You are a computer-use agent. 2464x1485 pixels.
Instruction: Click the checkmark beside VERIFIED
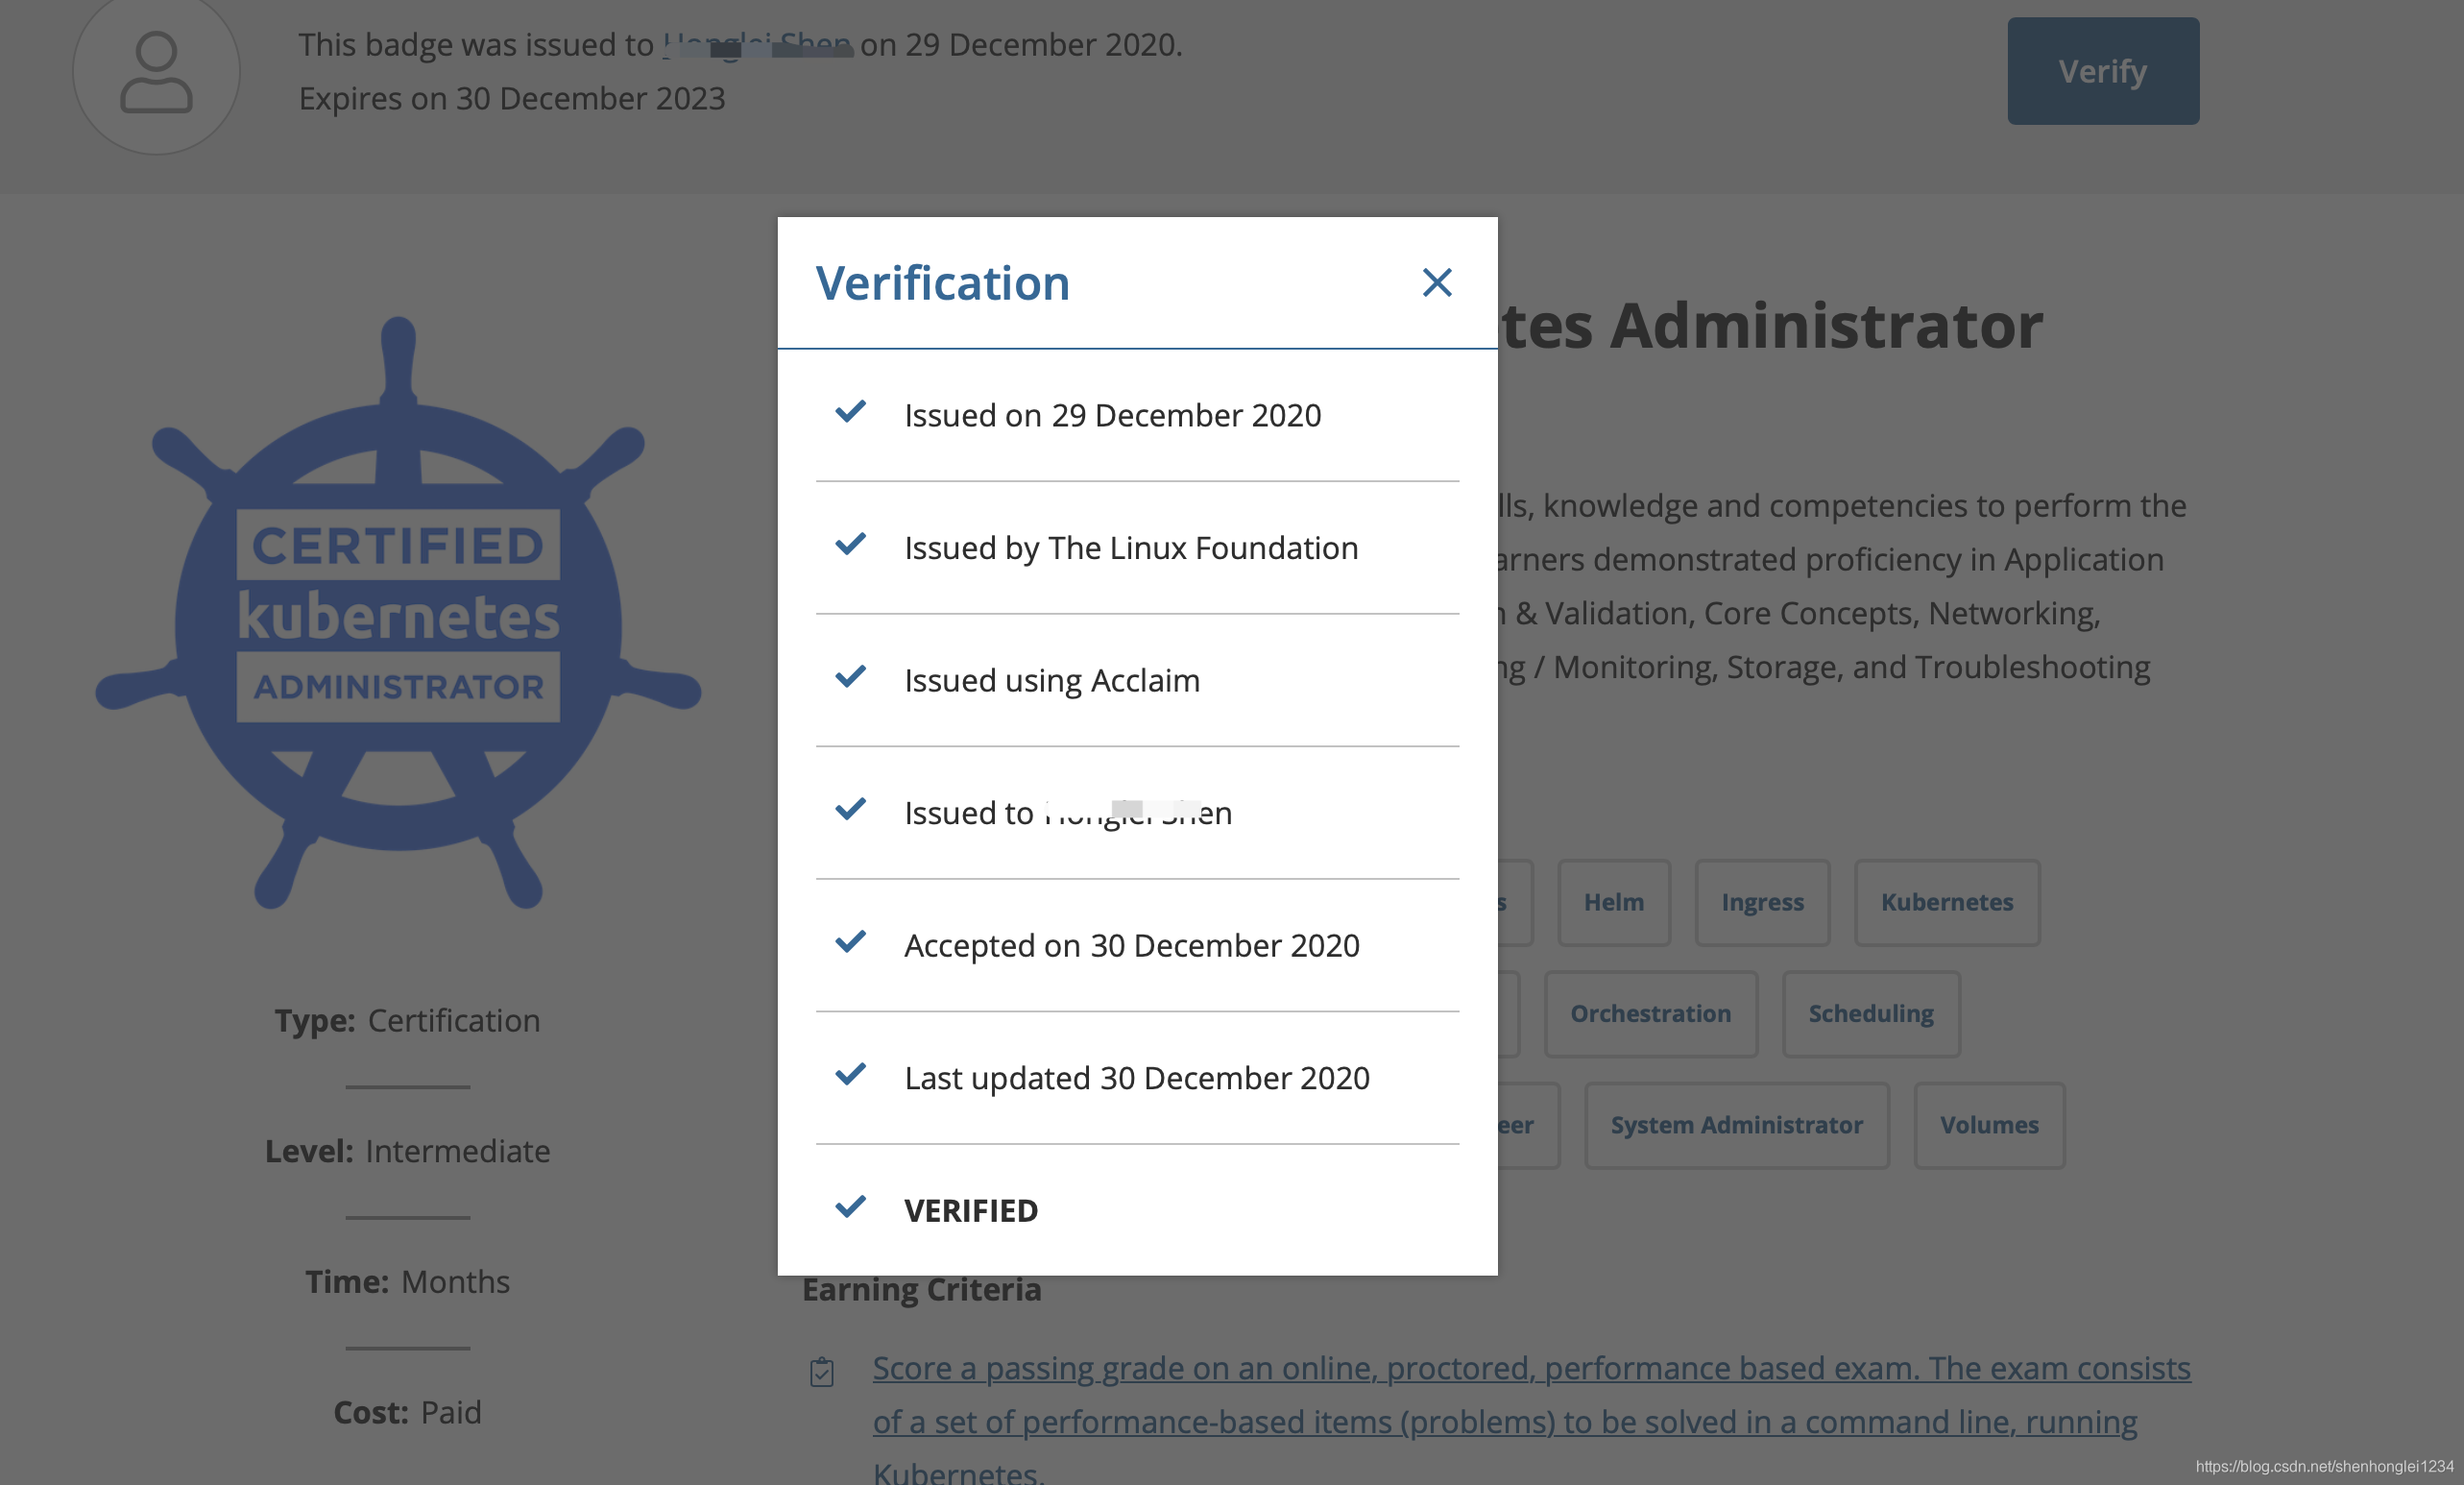point(850,1207)
